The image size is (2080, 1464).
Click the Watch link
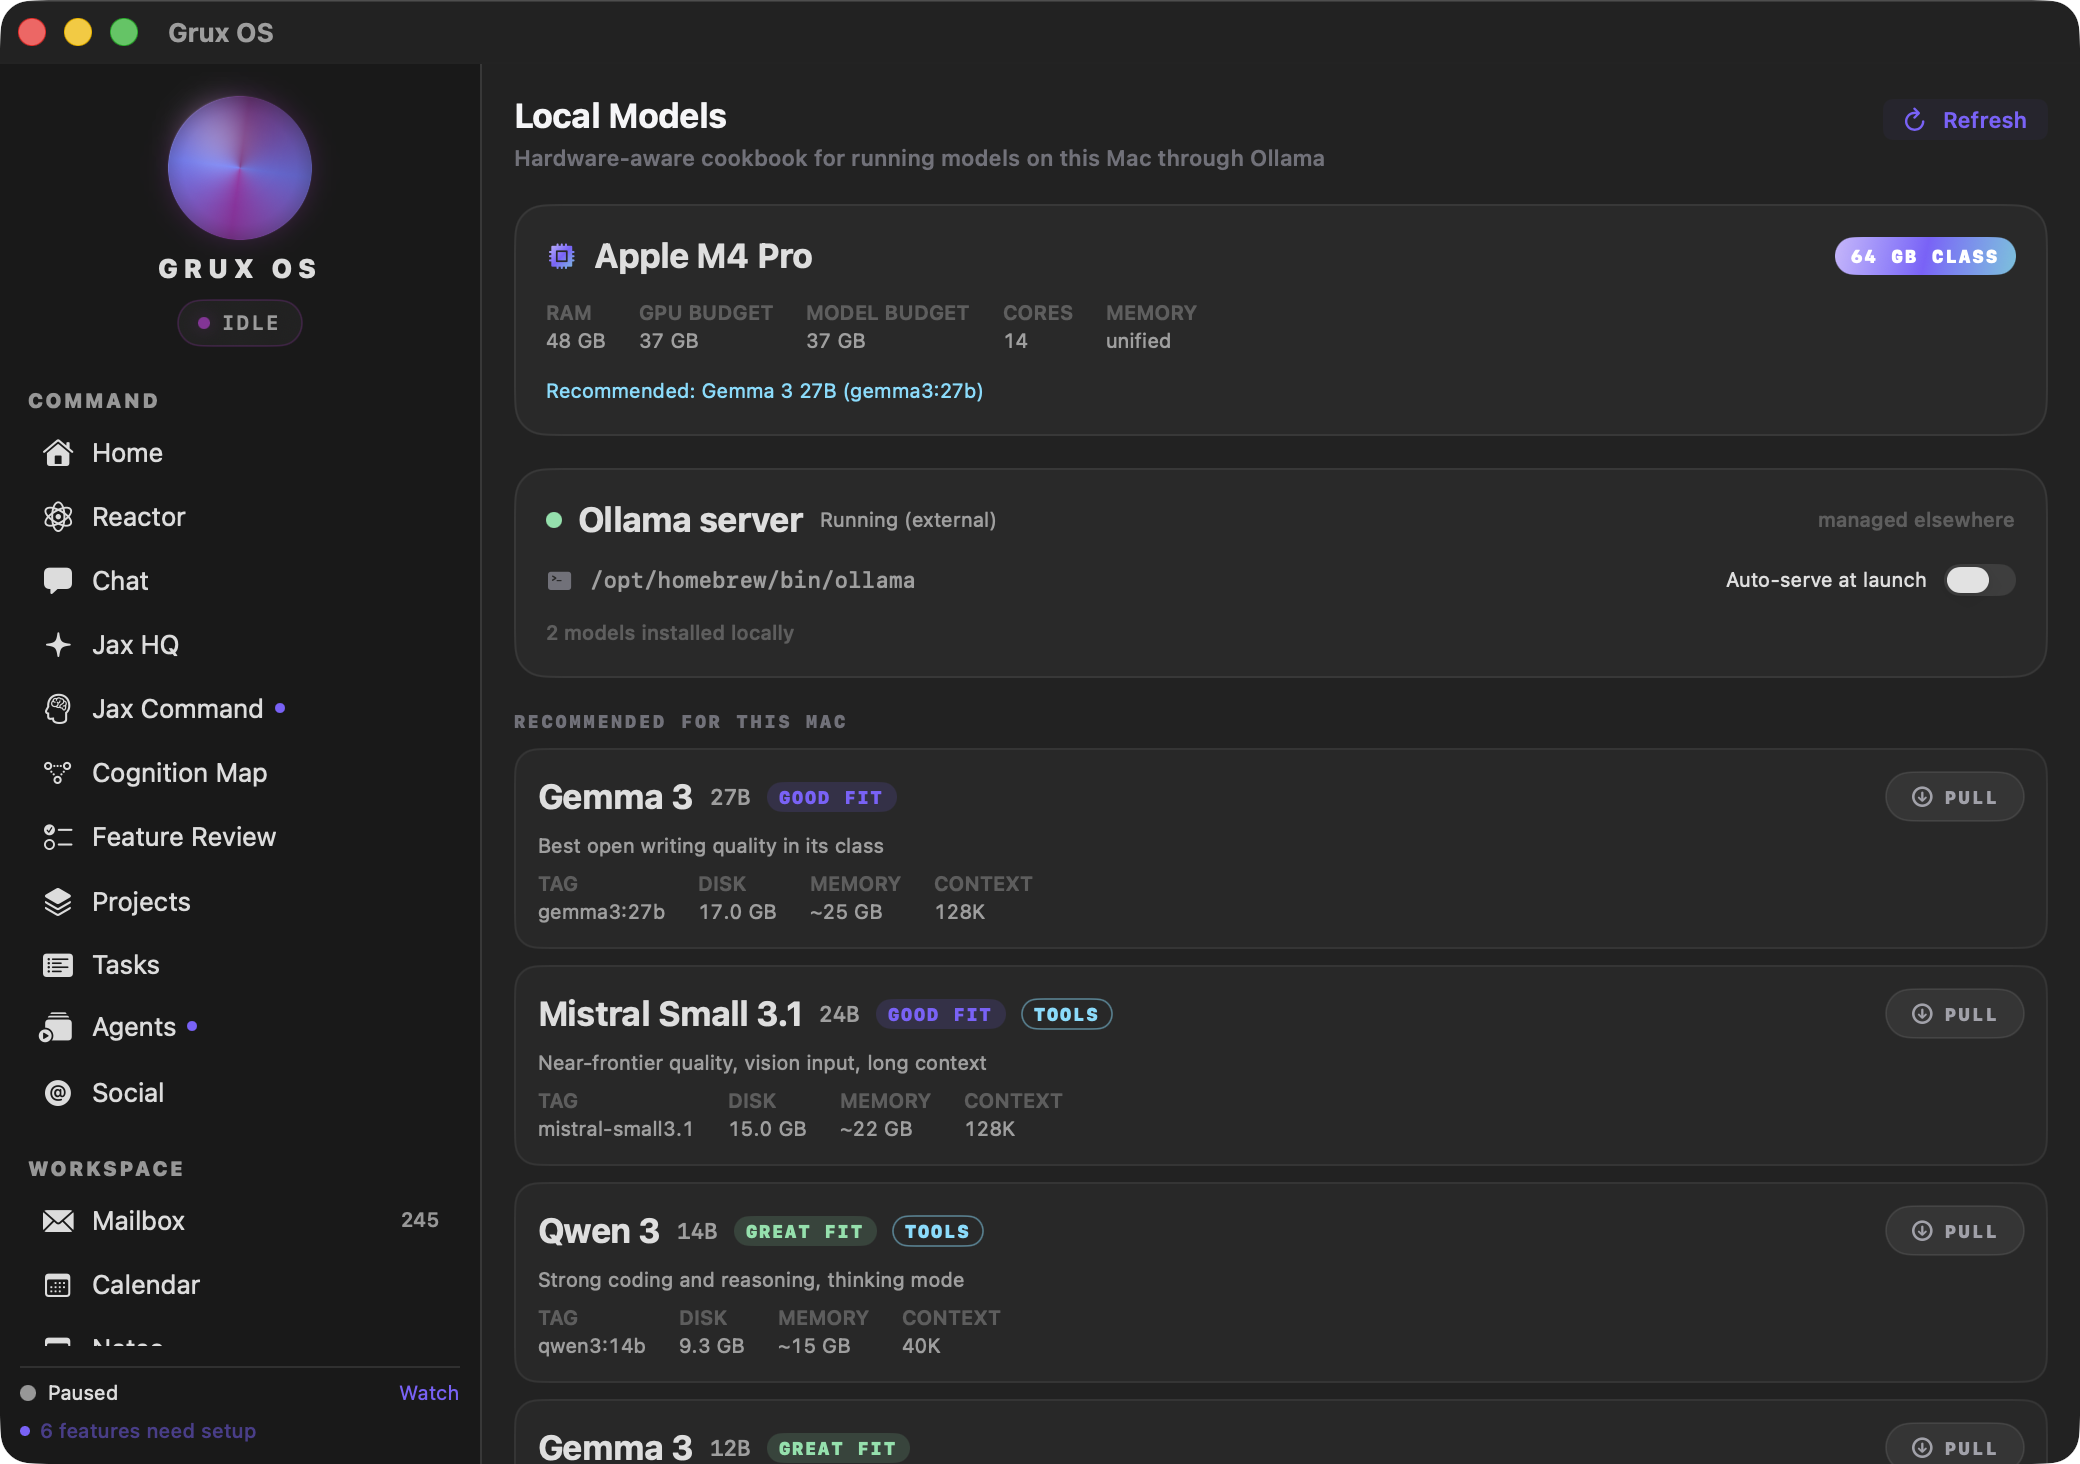coord(429,1393)
